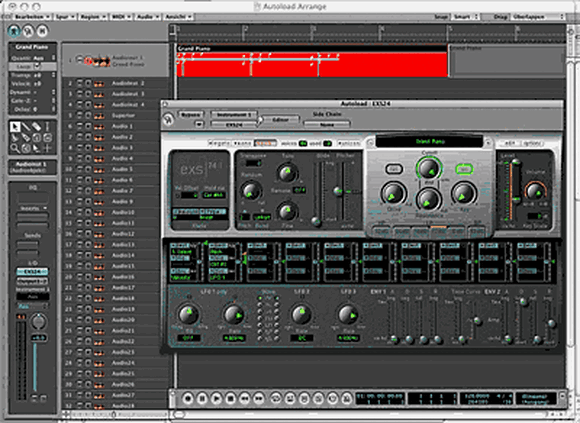The image size is (580, 423).
Task: Click the Pause button in the transport
Action: tap(202, 399)
